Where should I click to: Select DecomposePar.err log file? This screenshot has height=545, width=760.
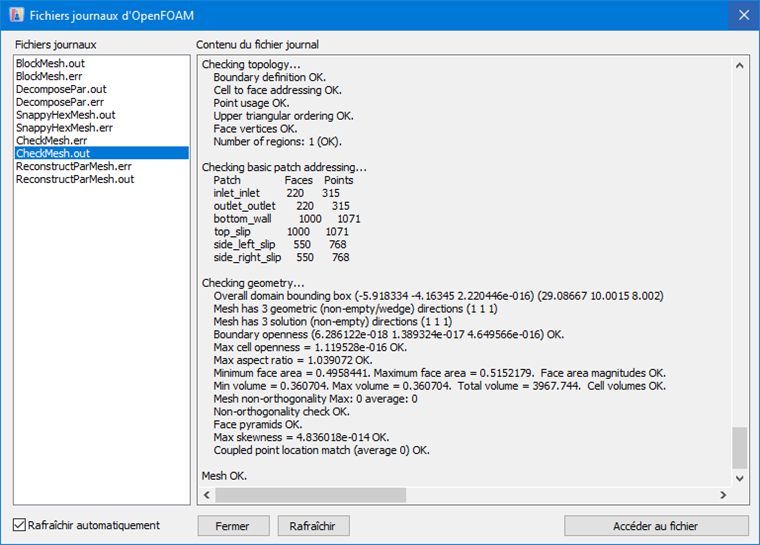tap(60, 102)
